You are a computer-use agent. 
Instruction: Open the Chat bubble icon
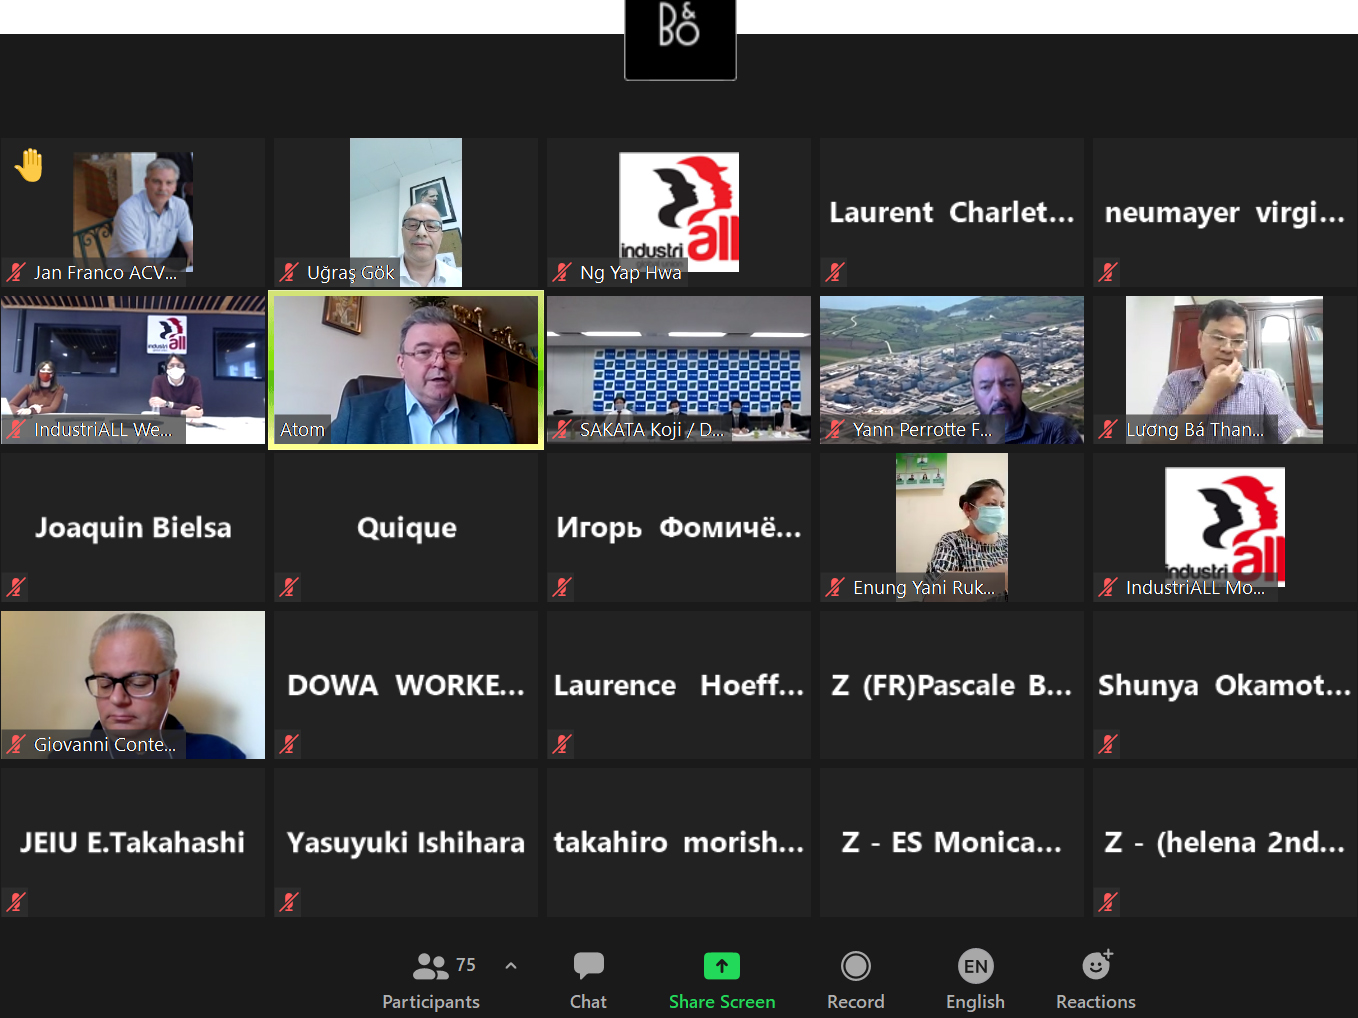click(x=588, y=966)
